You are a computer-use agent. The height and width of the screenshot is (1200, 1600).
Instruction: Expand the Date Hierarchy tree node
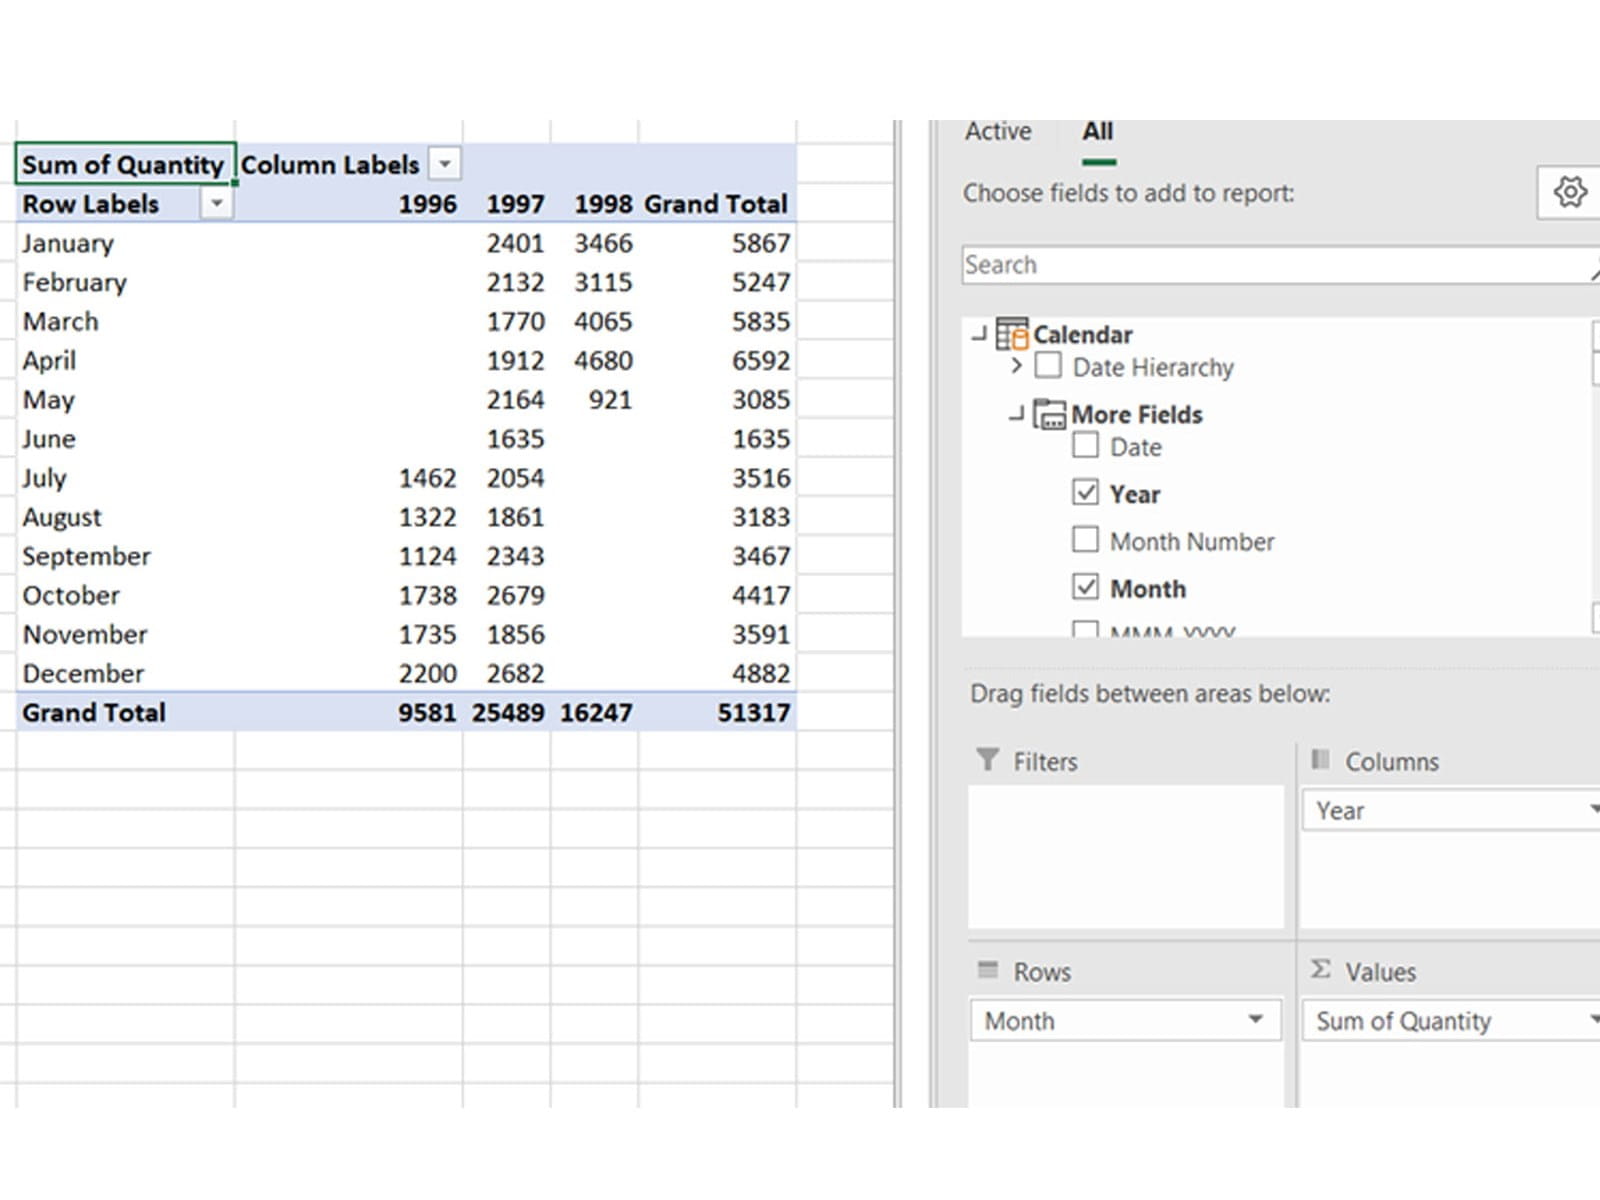[x=1016, y=366]
